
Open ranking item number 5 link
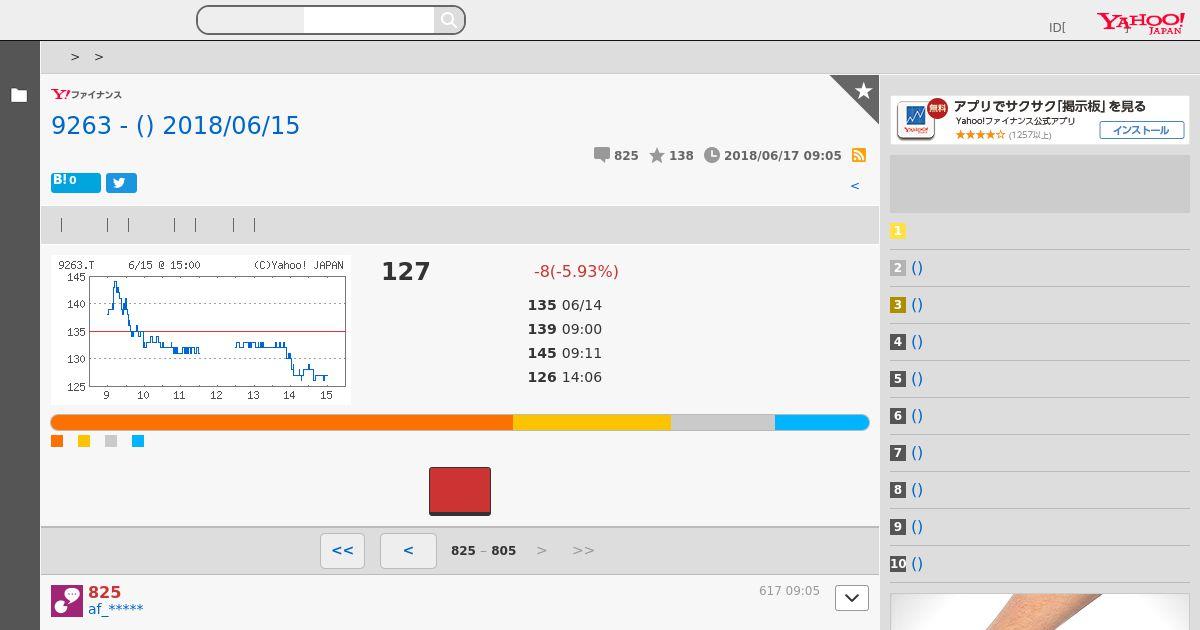(917, 379)
